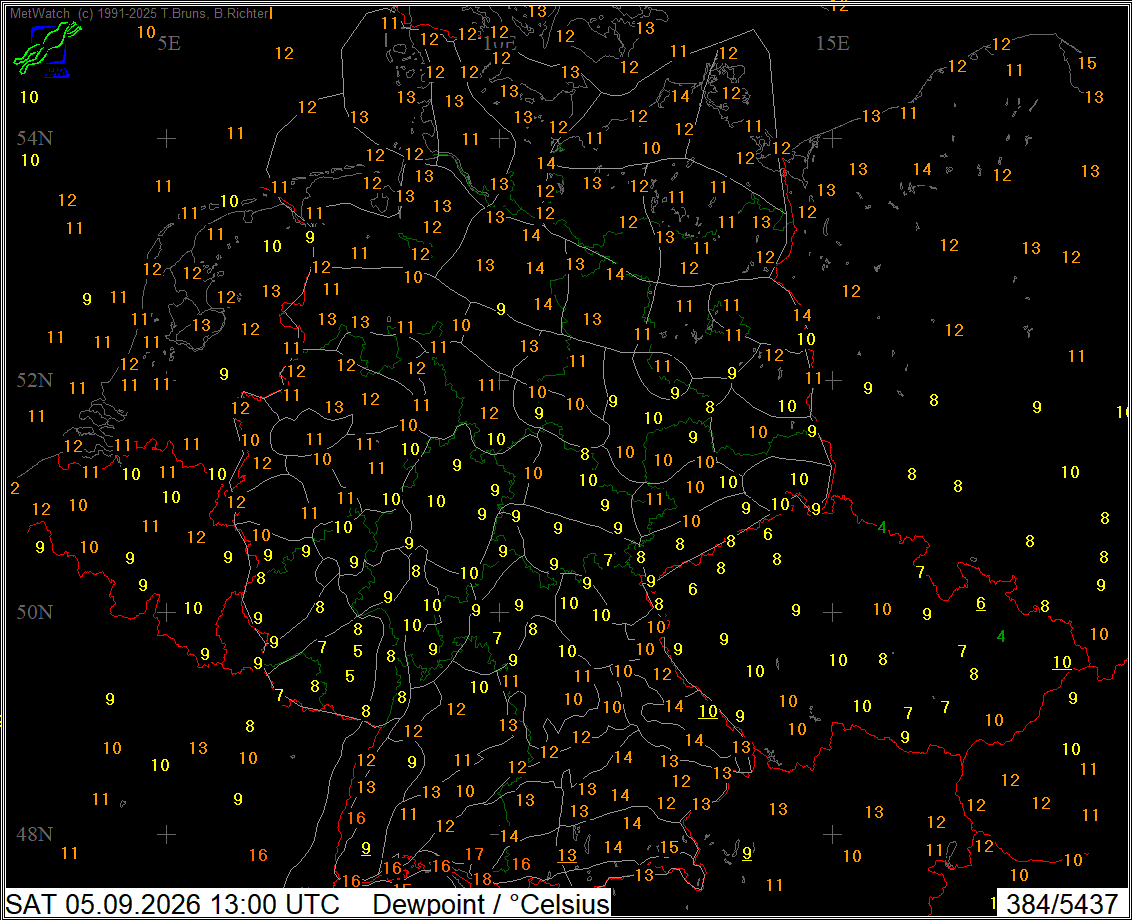The width and height of the screenshot is (1132, 920).
Task: Select the station showing dewpoint 17
Action: 474,854
